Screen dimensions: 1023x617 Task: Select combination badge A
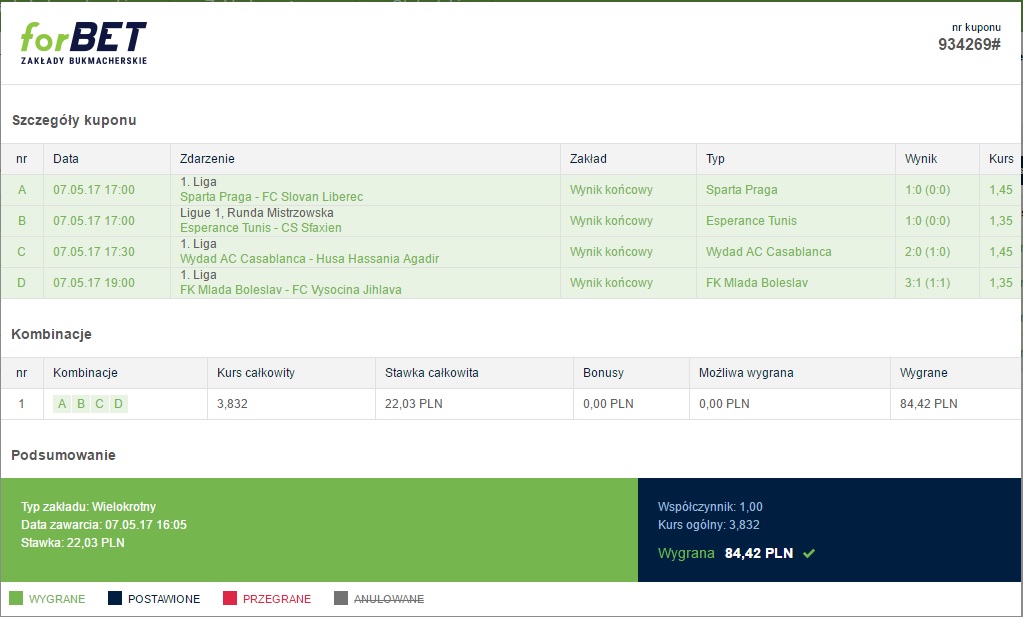click(x=62, y=404)
